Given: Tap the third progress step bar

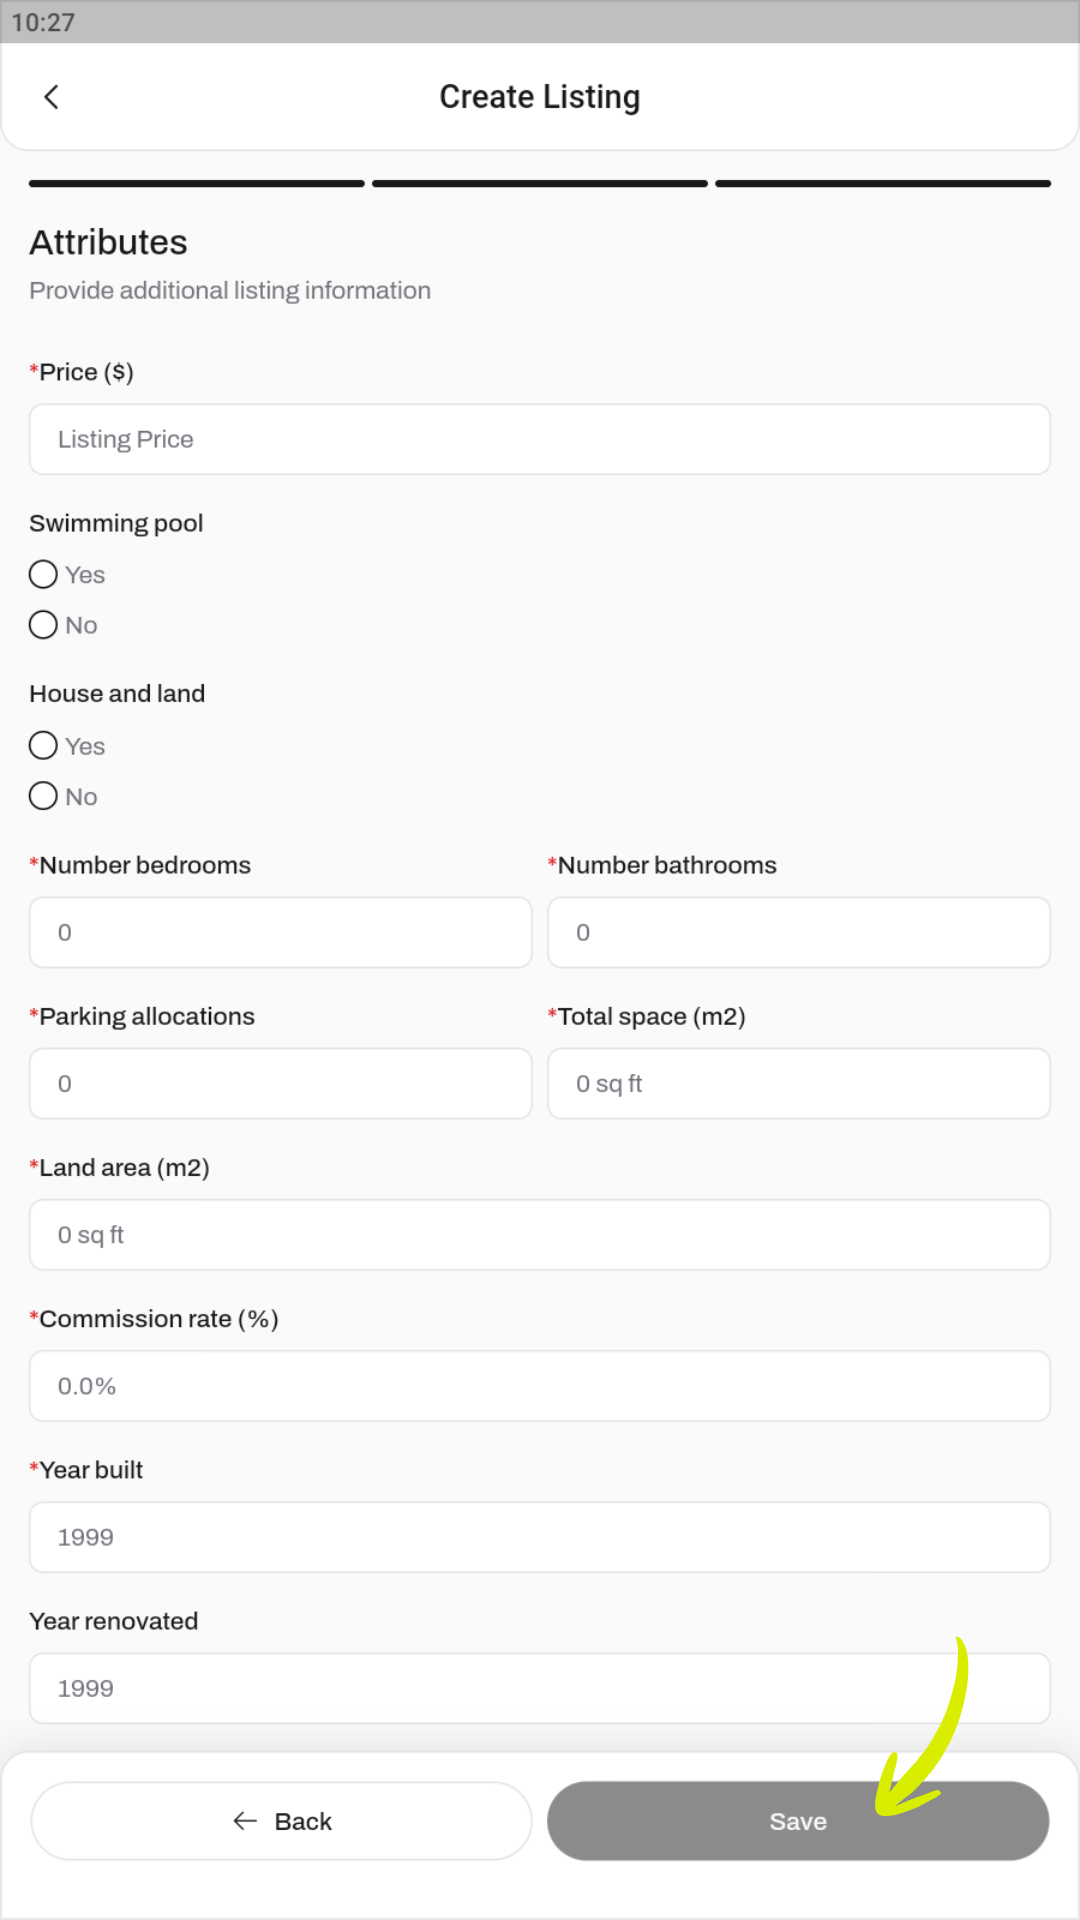Looking at the screenshot, I should click(x=883, y=184).
